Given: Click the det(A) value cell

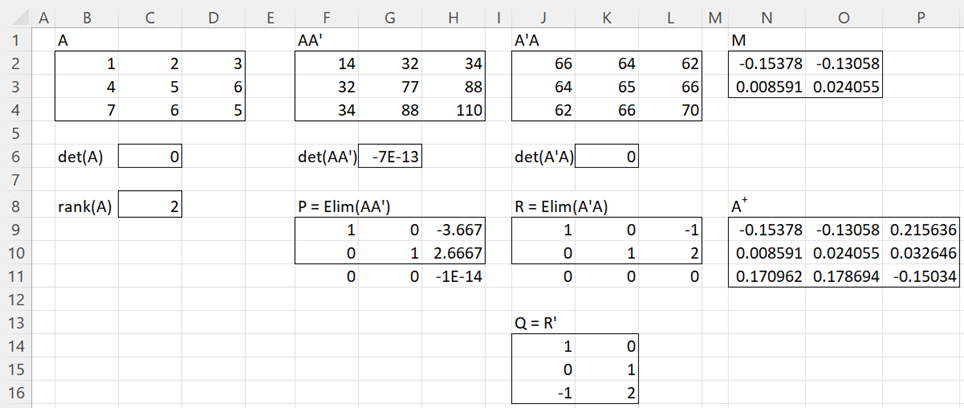Looking at the screenshot, I should click(x=149, y=157).
